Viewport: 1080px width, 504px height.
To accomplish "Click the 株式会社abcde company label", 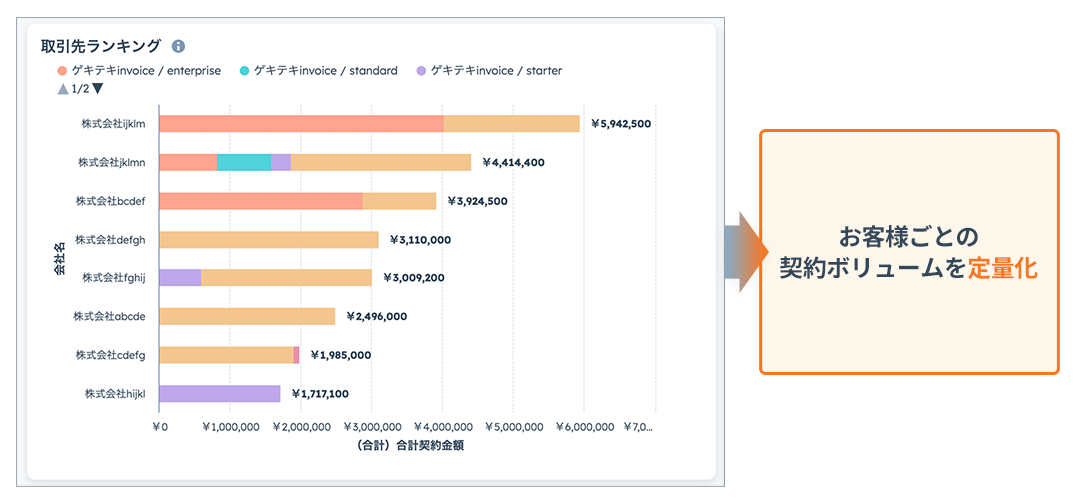I will pyautogui.click(x=109, y=317).
